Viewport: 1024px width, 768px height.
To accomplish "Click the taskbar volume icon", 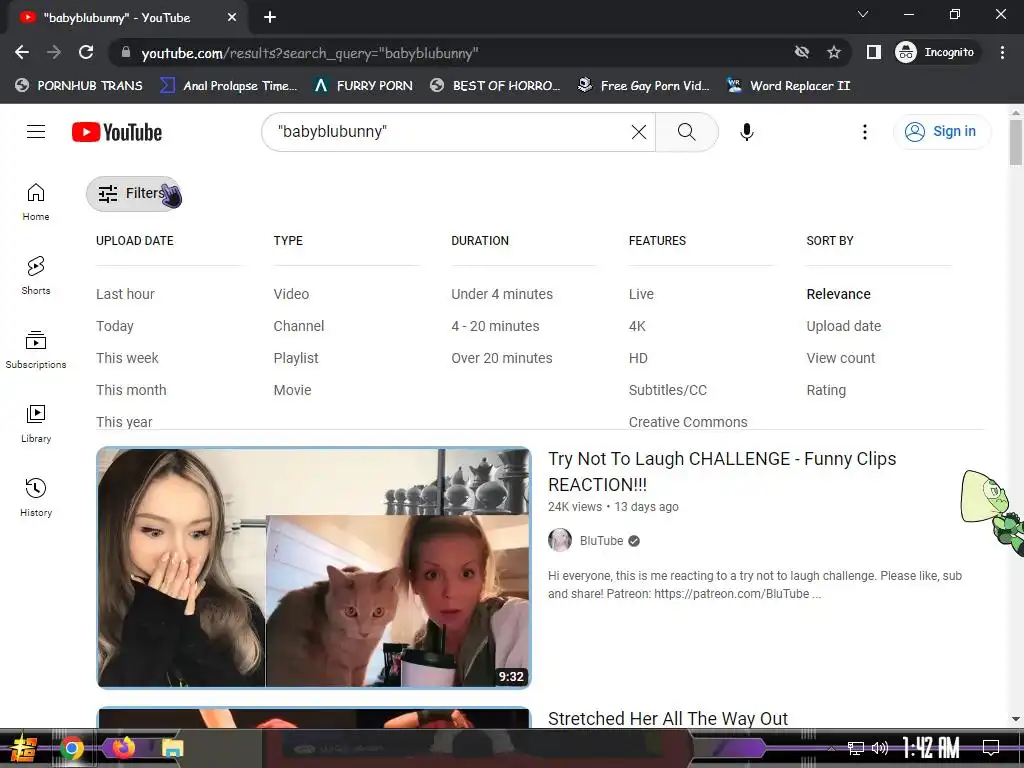I will tap(880, 748).
